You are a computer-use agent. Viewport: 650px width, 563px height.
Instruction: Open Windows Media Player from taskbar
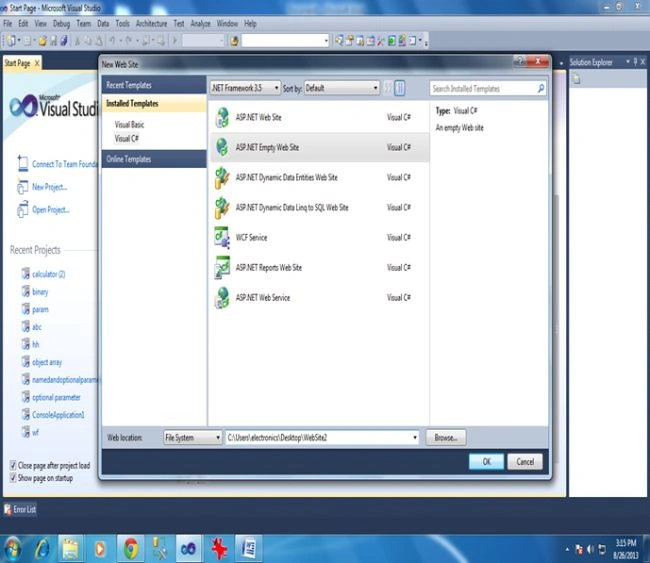tap(100, 548)
